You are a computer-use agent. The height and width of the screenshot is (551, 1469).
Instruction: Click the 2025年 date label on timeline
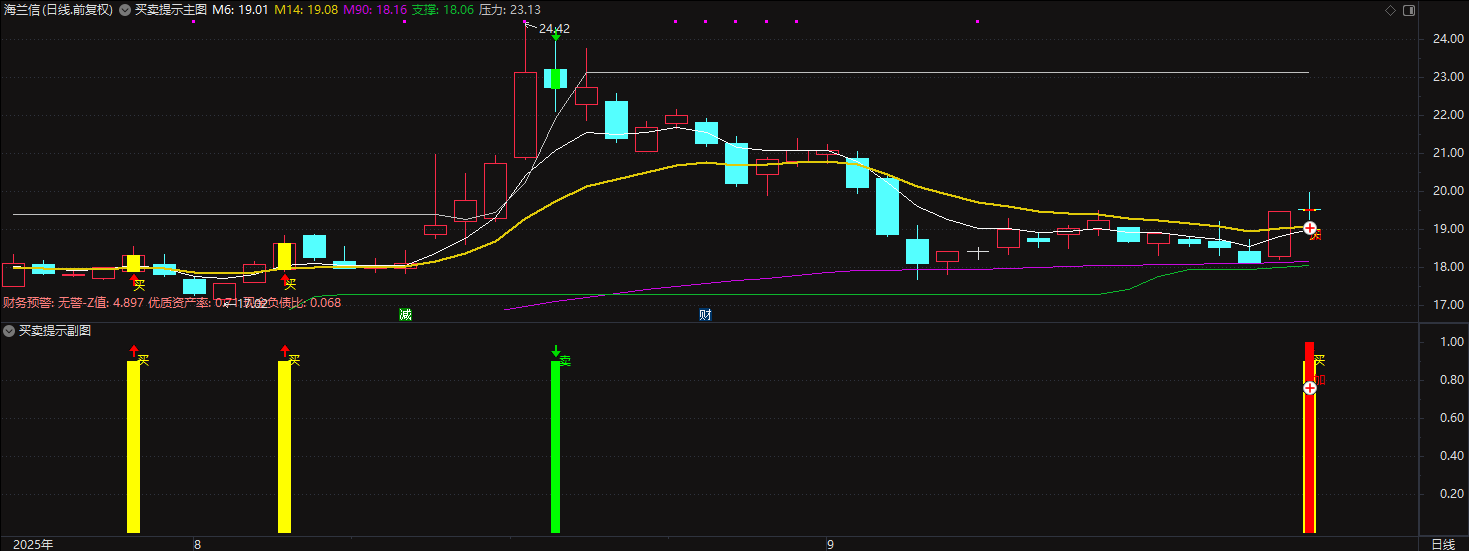34,544
